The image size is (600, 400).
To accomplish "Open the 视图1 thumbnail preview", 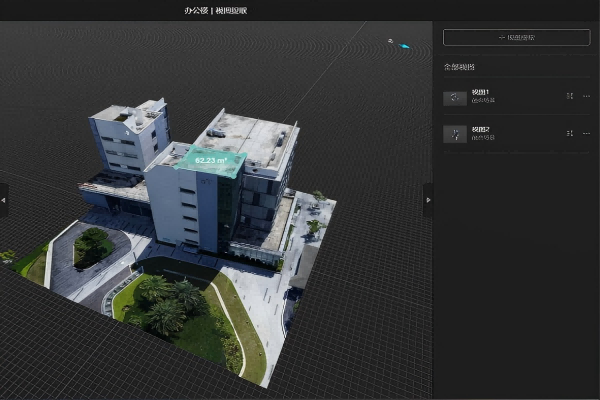I will click(x=455, y=97).
